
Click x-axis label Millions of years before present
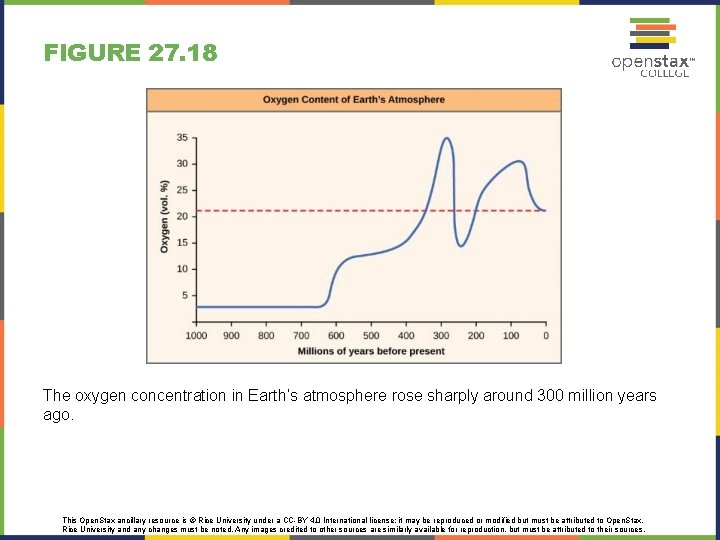(x=371, y=351)
